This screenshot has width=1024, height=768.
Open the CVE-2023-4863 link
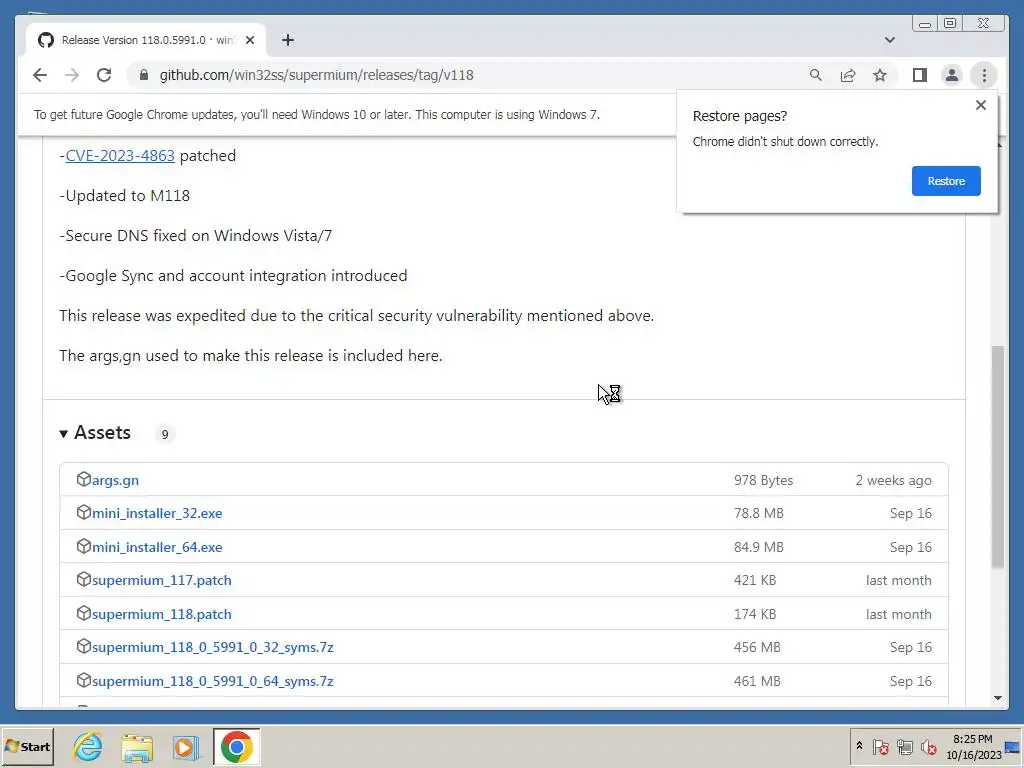pos(120,155)
